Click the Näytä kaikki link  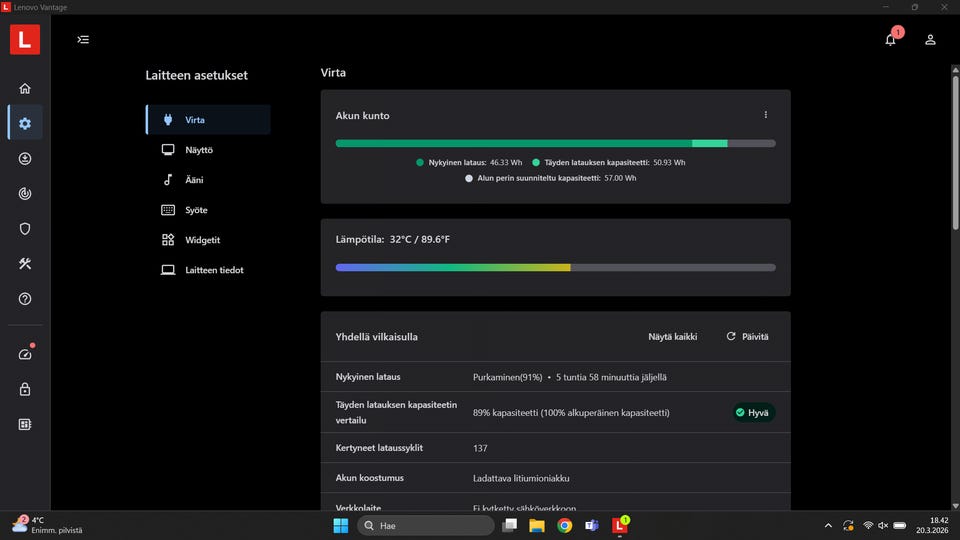coord(672,337)
